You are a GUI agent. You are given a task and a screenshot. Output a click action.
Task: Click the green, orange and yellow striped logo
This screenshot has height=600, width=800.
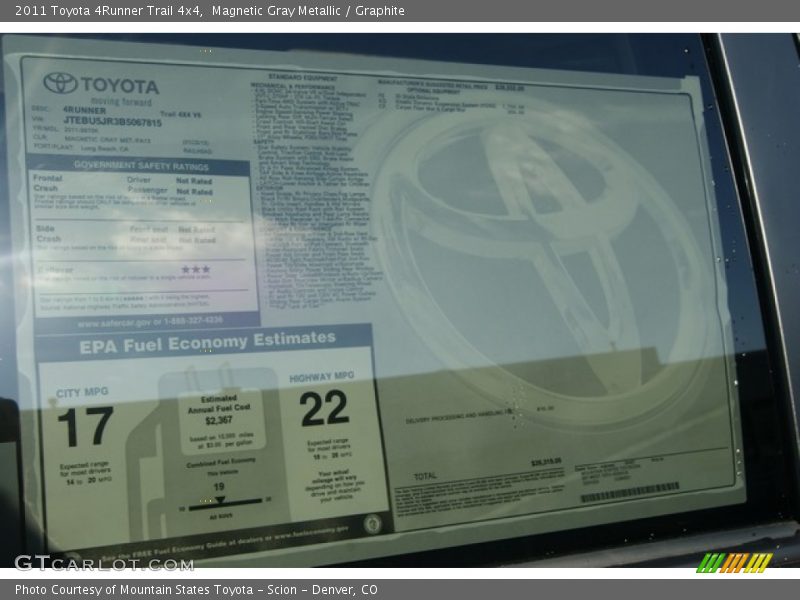[734, 562]
